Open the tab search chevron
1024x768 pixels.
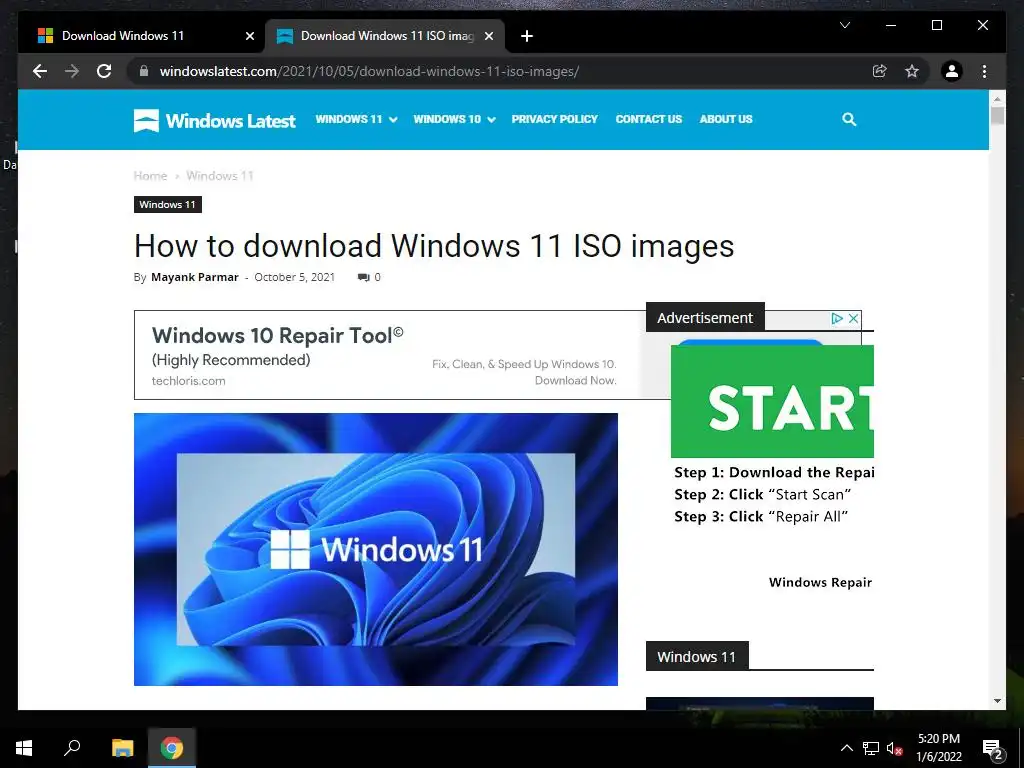tap(844, 25)
